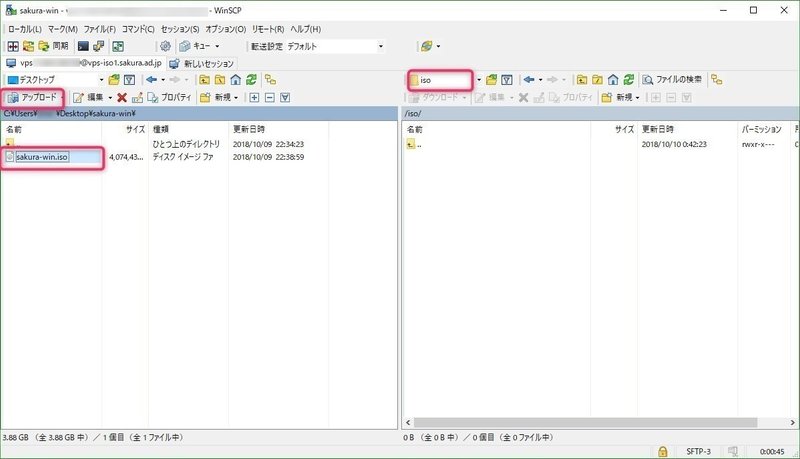This screenshot has width=800, height=459.
Task: Open local プロパティ properties button
Action: coord(169,97)
